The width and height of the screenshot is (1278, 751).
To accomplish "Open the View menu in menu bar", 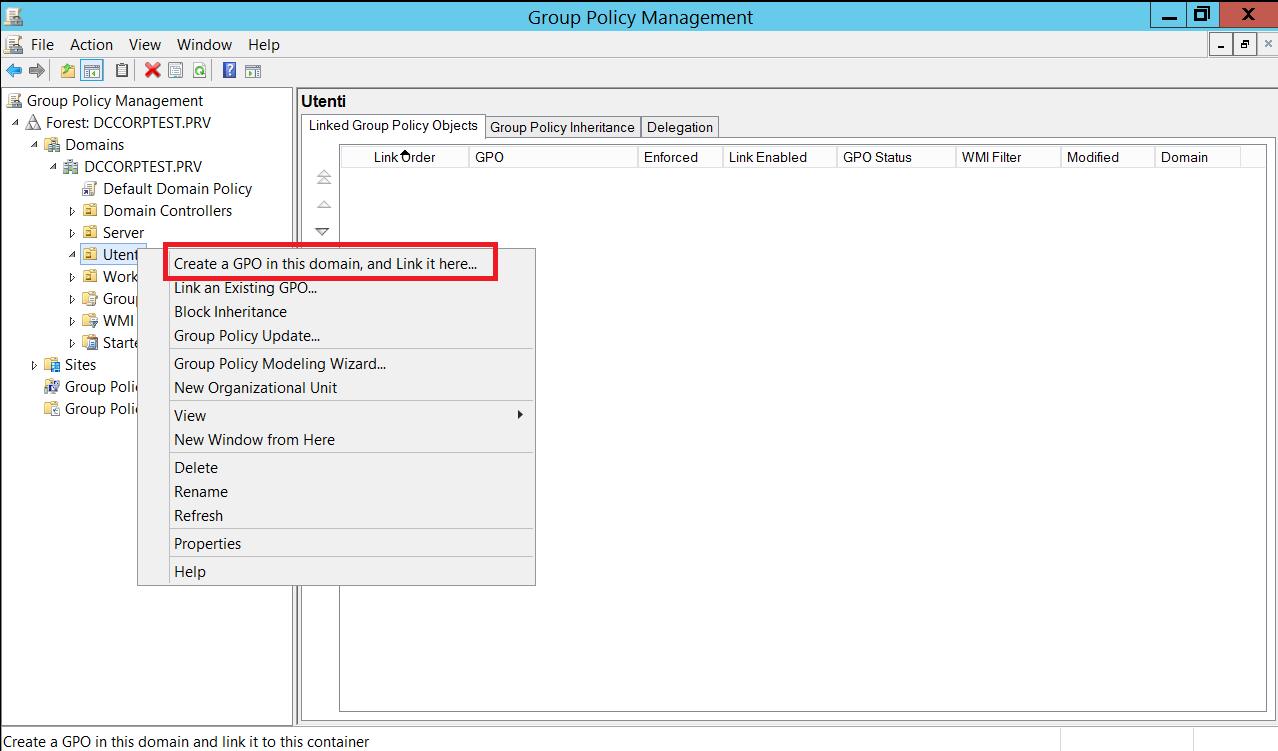I will (x=145, y=45).
